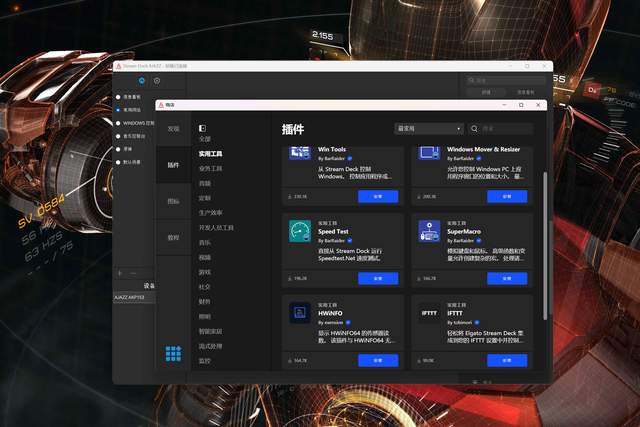Focus the store search input field
Viewport: 640px width, 427px height.
[507, 129]
